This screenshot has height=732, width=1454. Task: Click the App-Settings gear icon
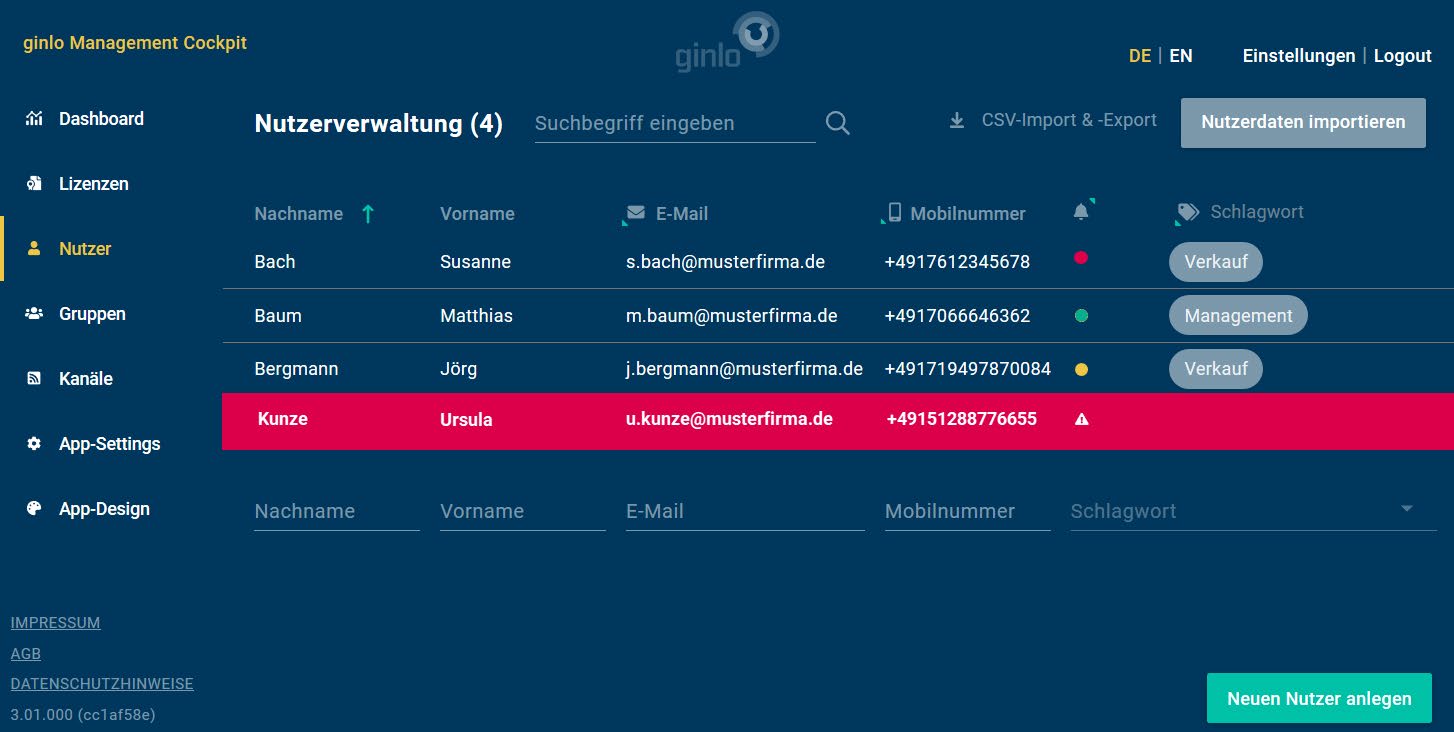(x=34, y=444)
